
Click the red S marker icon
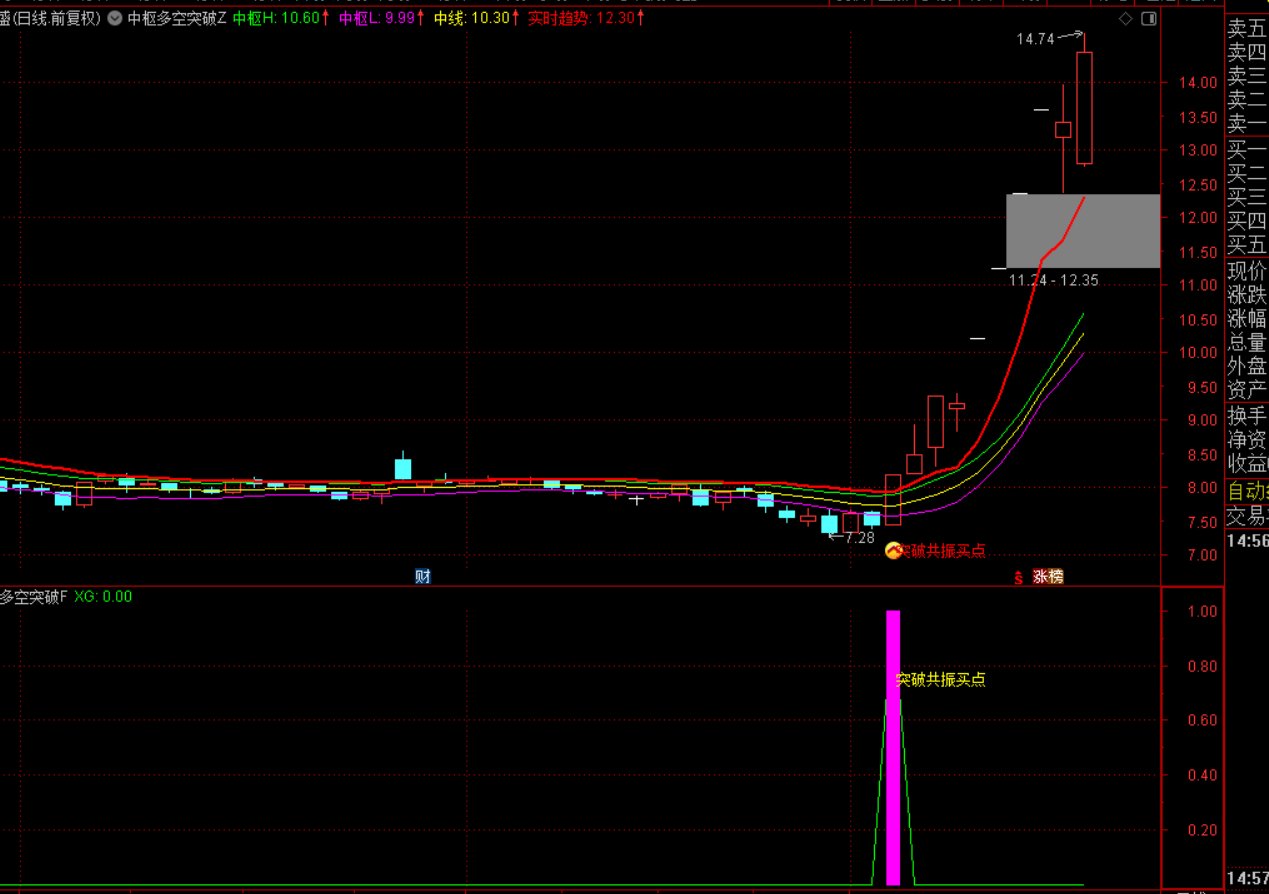(x=1019, y=577)
